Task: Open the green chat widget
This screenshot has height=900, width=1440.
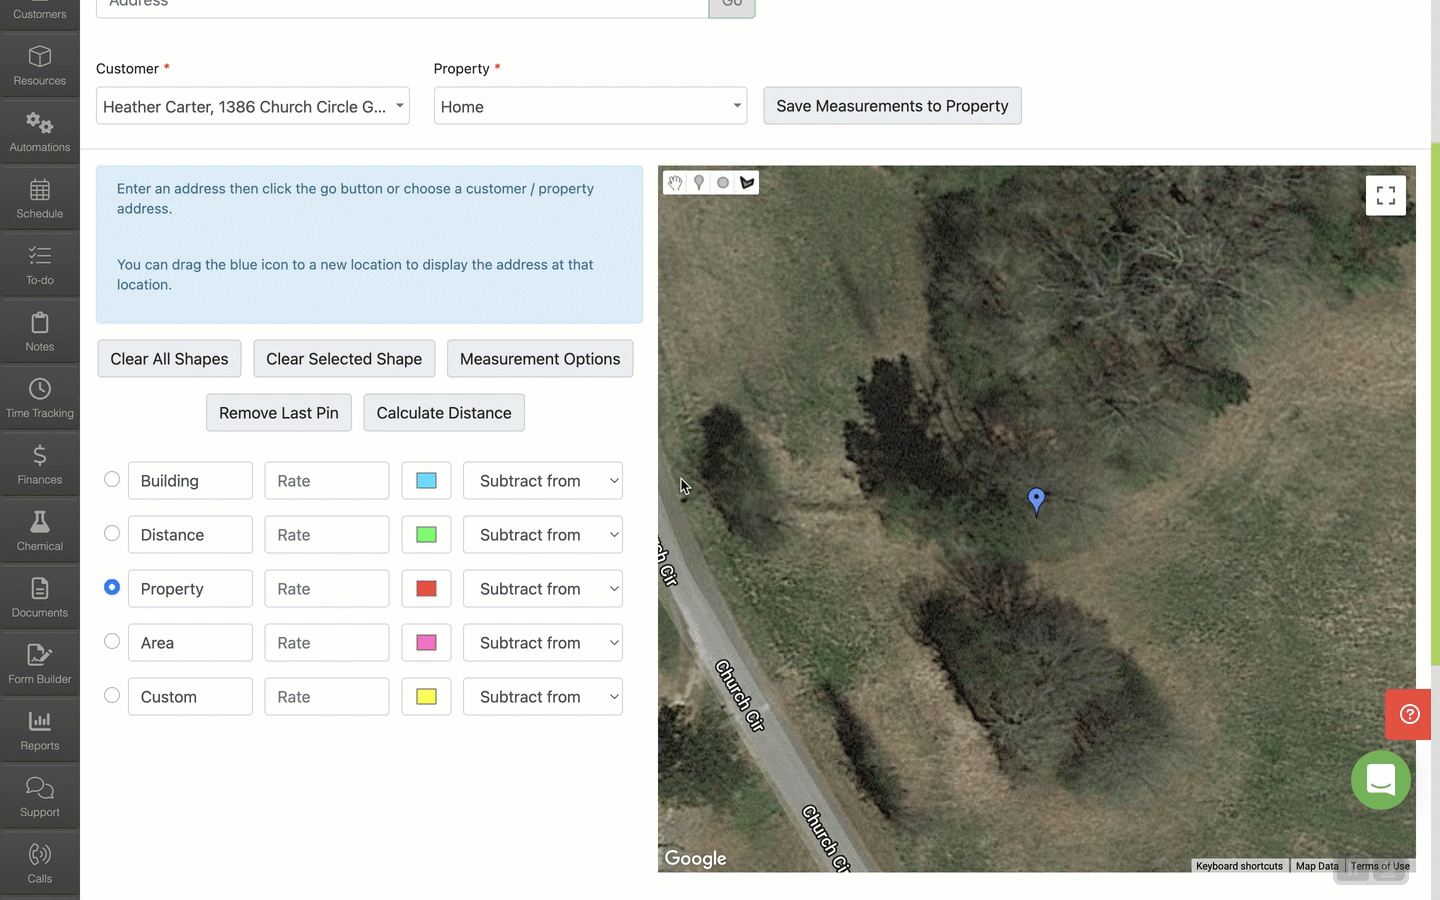Action: [x=1381, y=780]
